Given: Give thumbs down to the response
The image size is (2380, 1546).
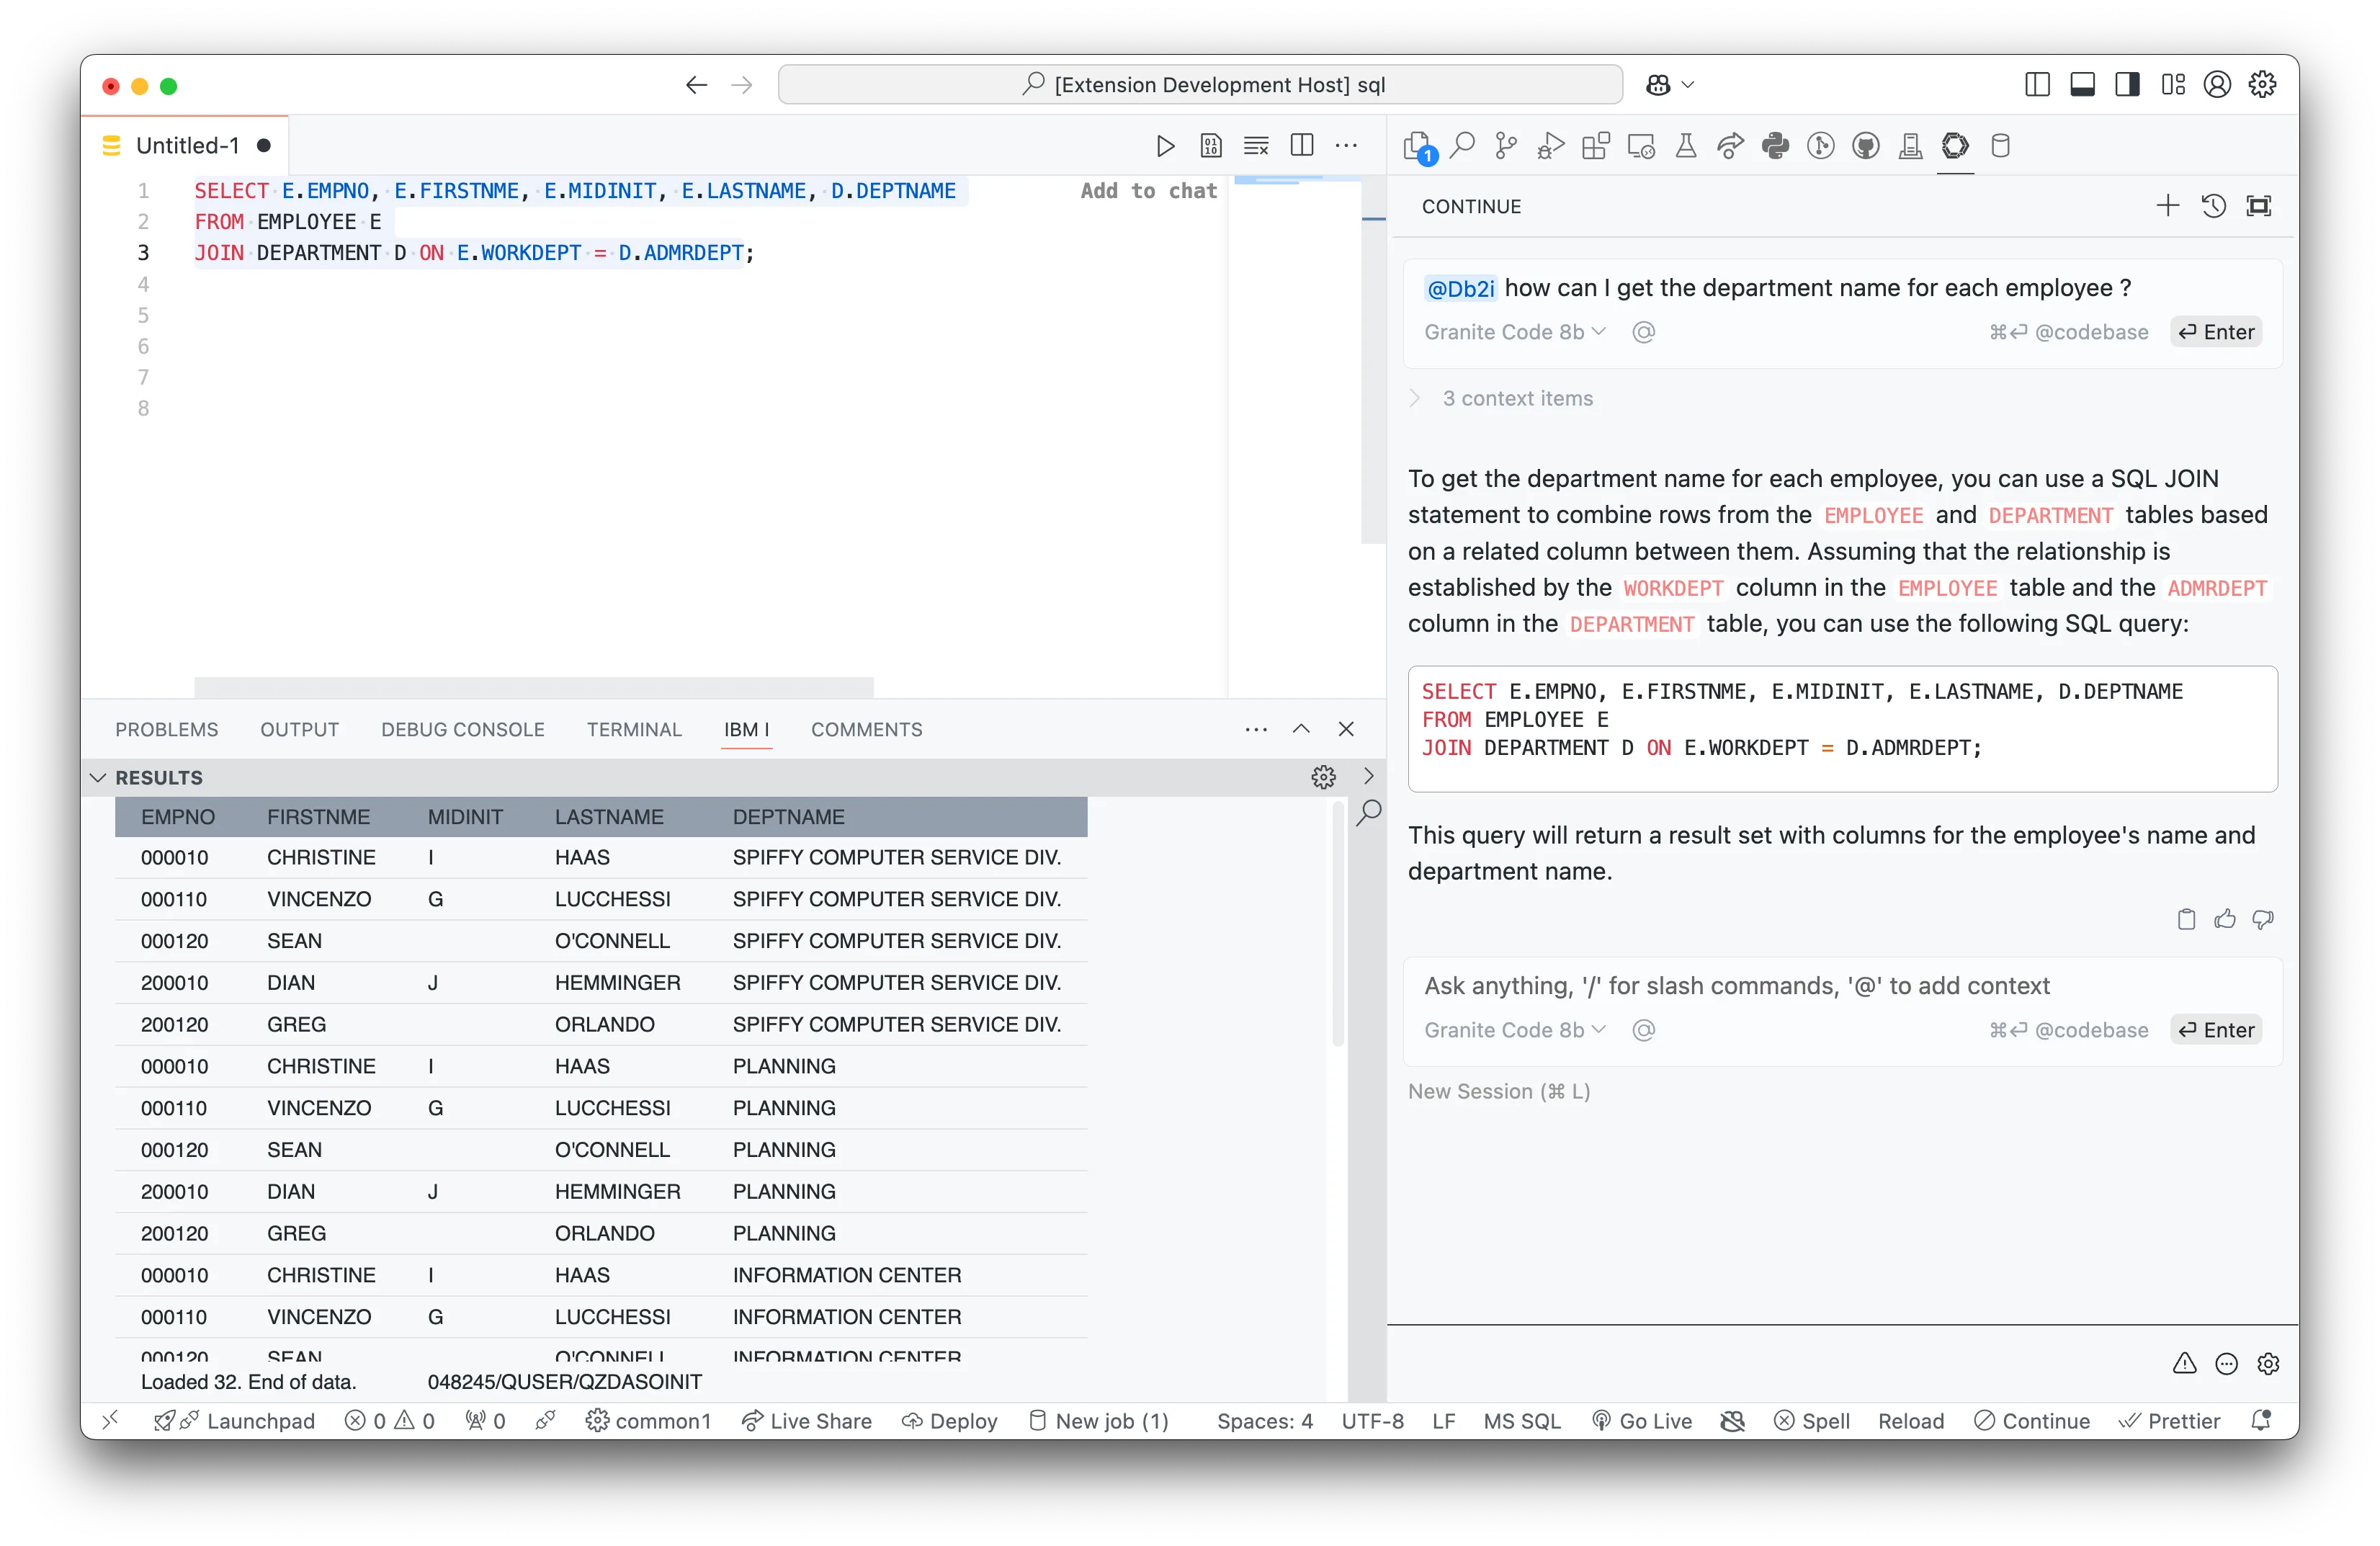Looking at the screenshot, I should click(2263, 919).
